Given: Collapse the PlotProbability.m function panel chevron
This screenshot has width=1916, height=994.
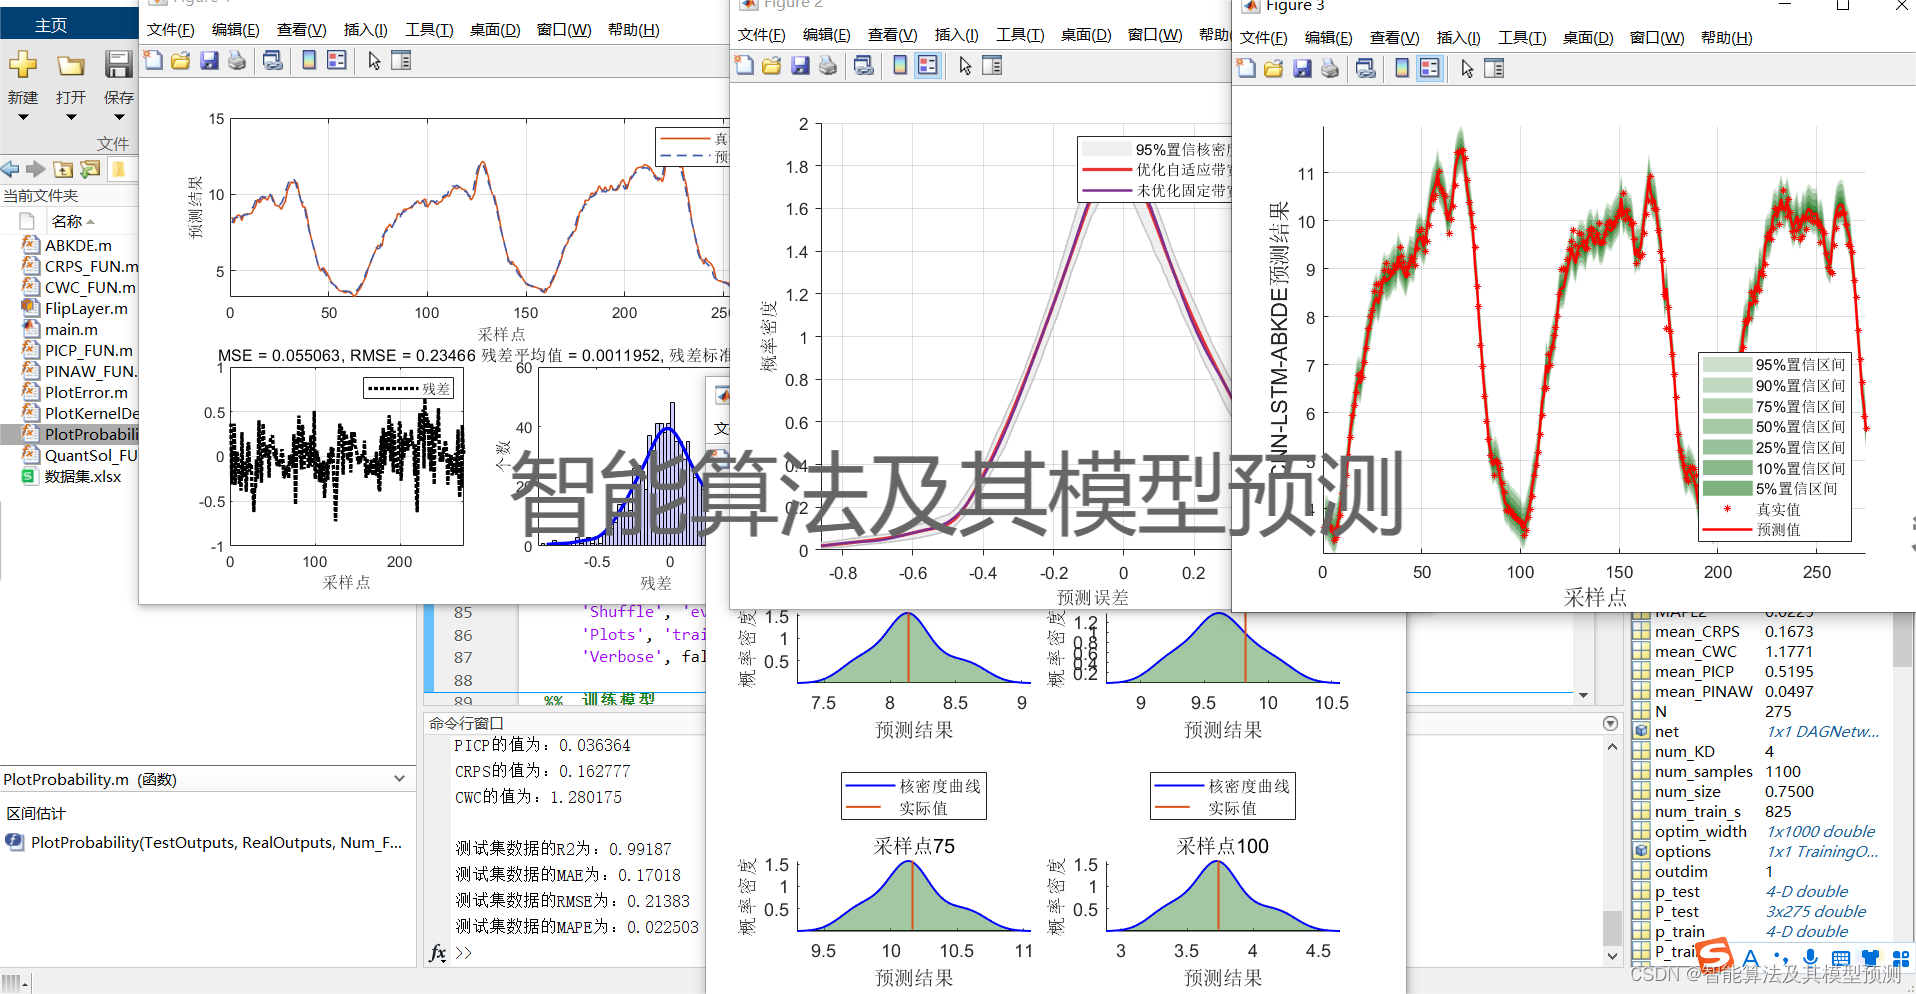Looking at the screenshot, I should tap(399, 778).
